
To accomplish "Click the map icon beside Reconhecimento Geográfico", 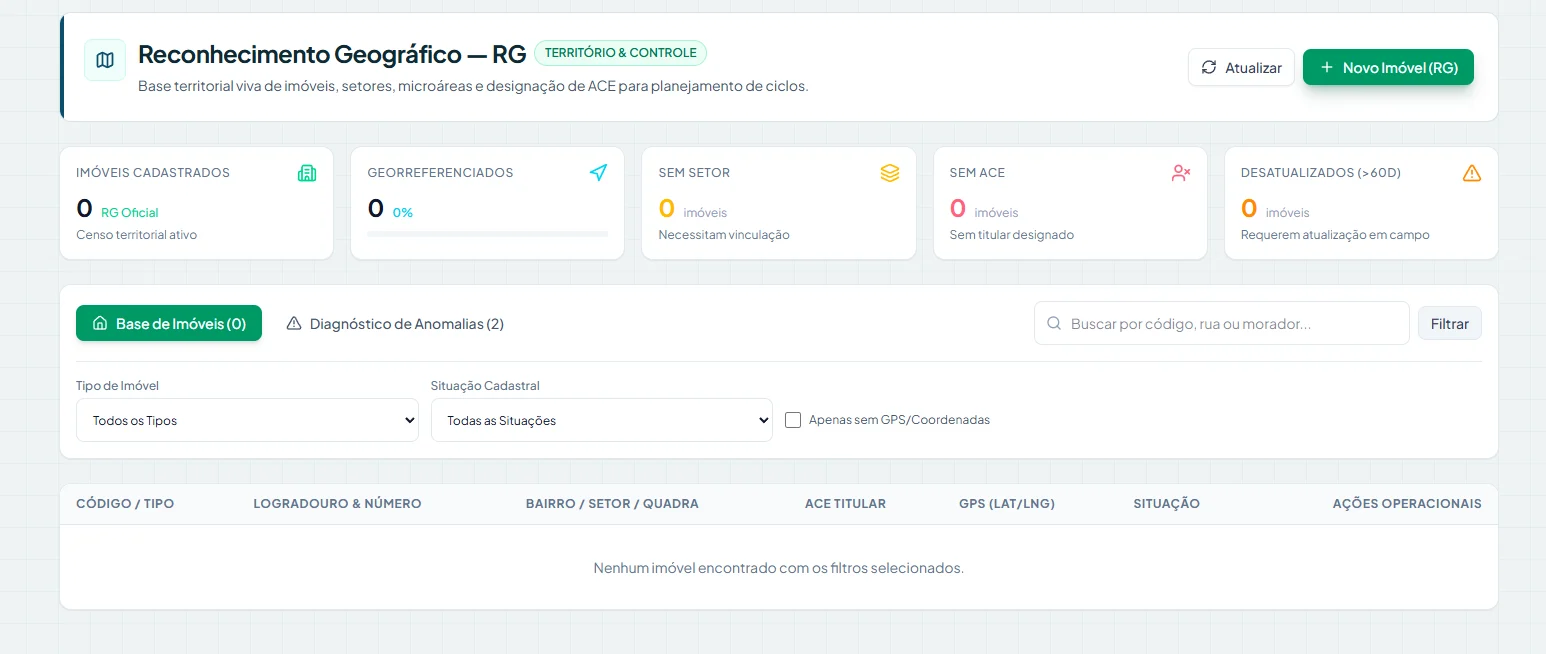I will [x=105, y=60].
